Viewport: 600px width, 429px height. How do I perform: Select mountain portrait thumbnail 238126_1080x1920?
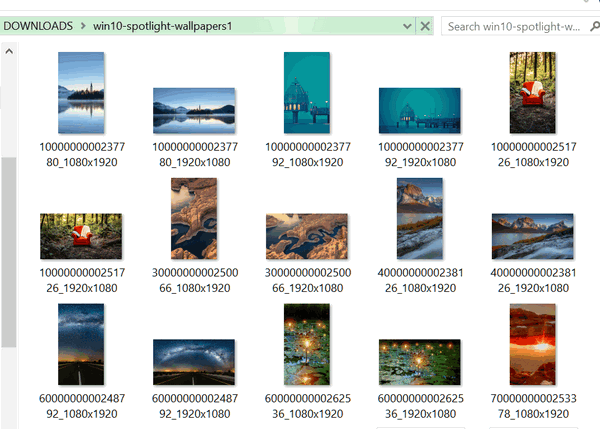click(x=420, y=219)
